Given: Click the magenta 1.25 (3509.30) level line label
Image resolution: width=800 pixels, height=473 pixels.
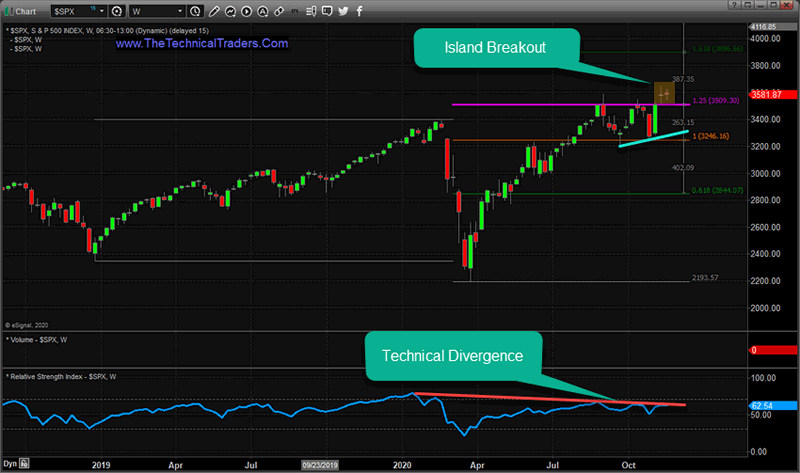Looking at the screenshot, I should pos(712,101).
